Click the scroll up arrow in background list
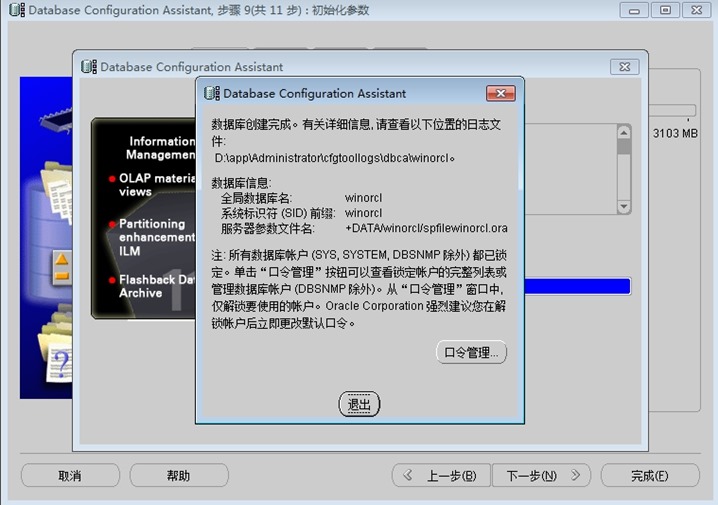The height and width of the screenshot is (505, 718). point(623,133)
